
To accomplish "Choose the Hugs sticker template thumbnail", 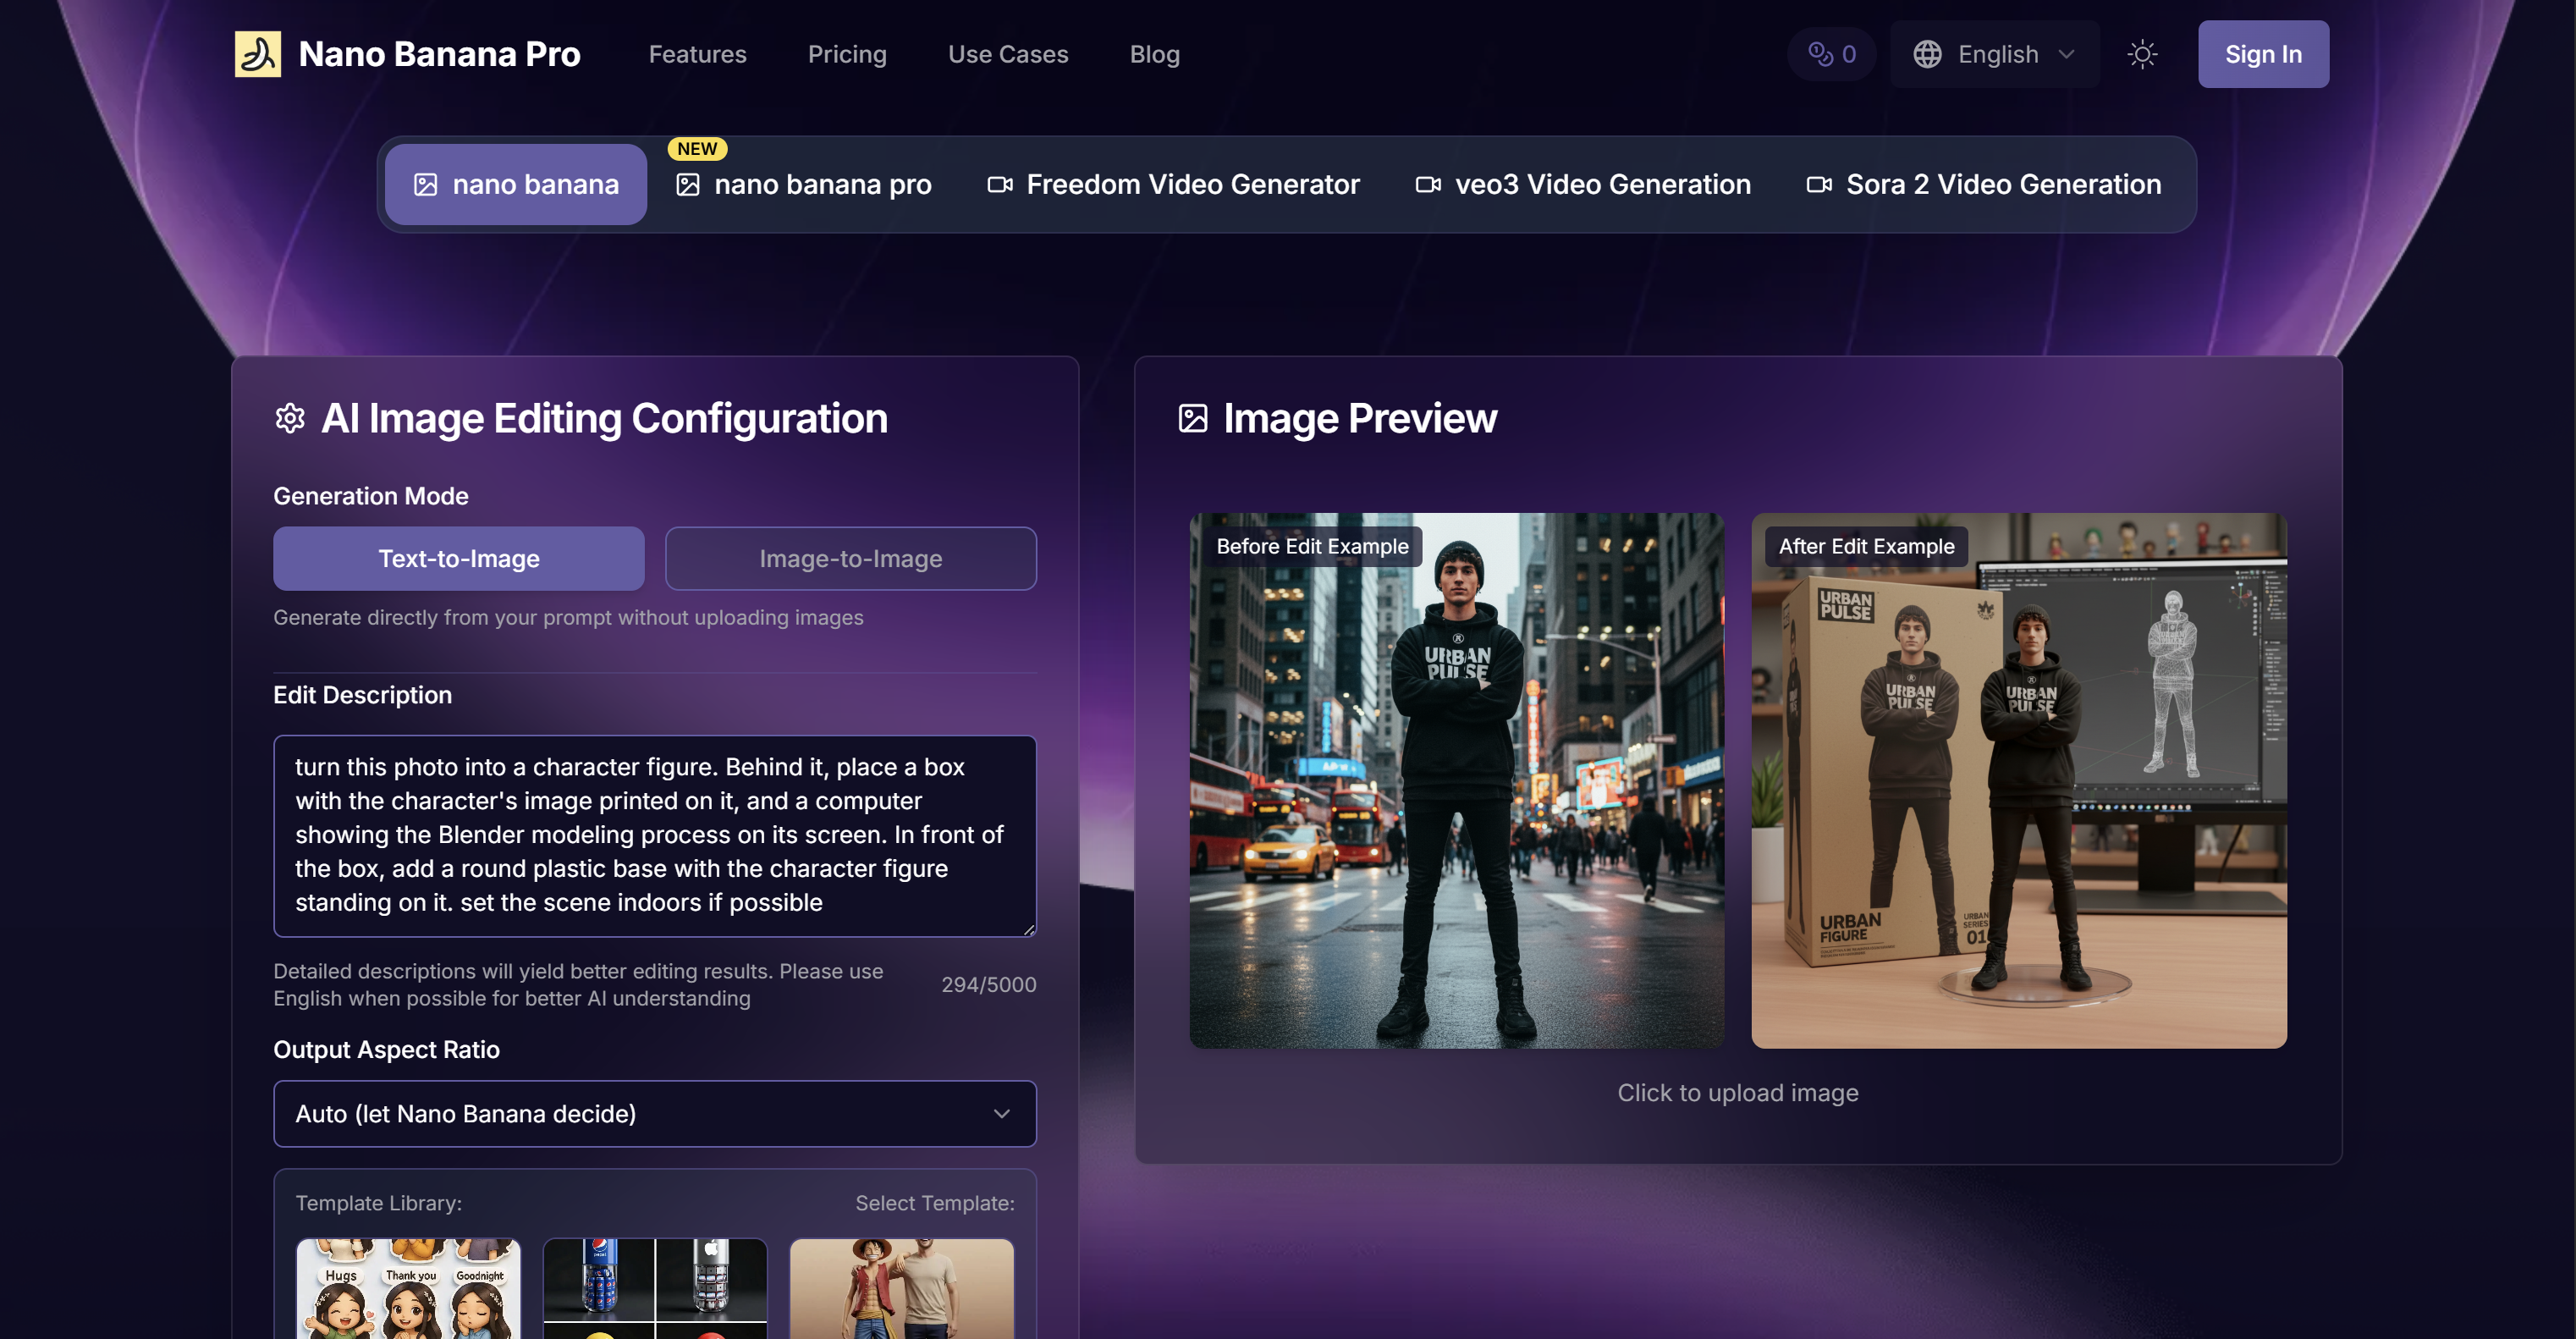I will pyautogui.click(x=408, y=1288).
